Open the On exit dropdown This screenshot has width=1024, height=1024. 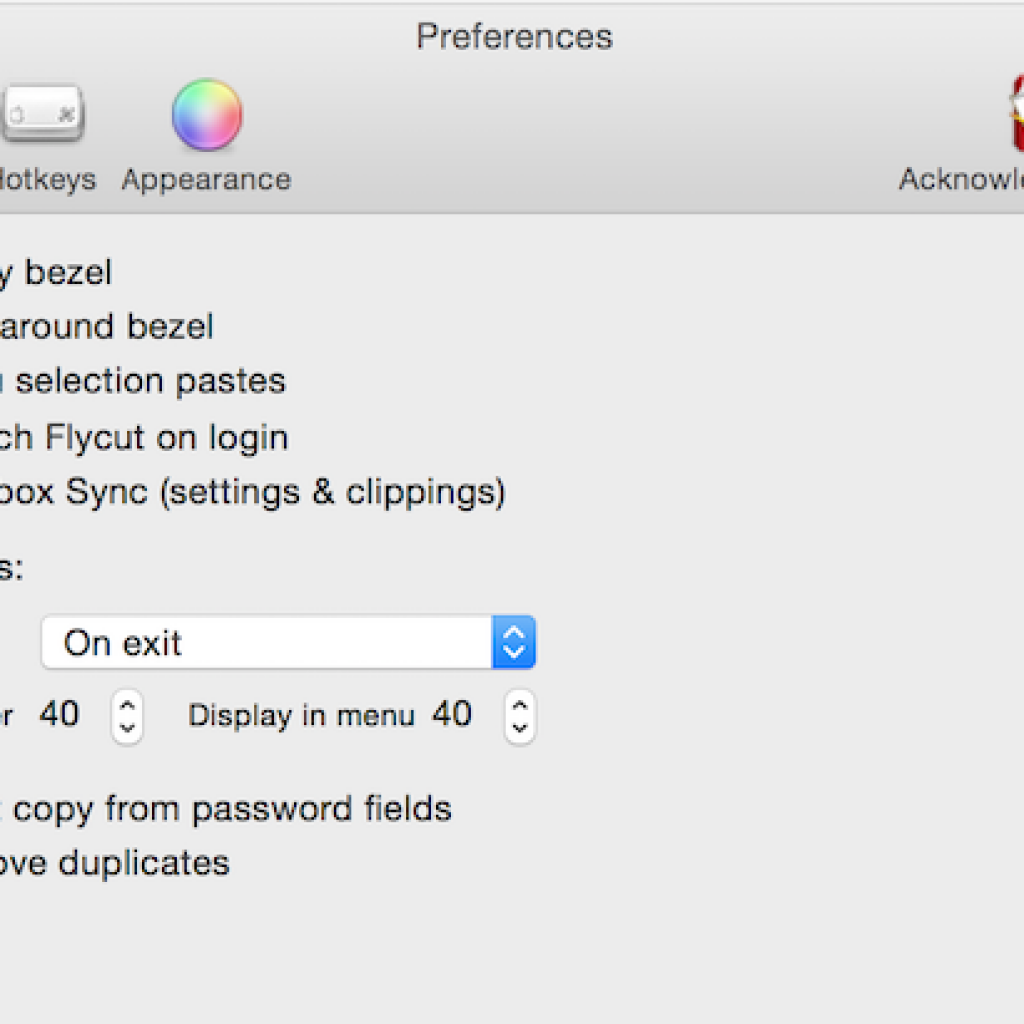268,643
